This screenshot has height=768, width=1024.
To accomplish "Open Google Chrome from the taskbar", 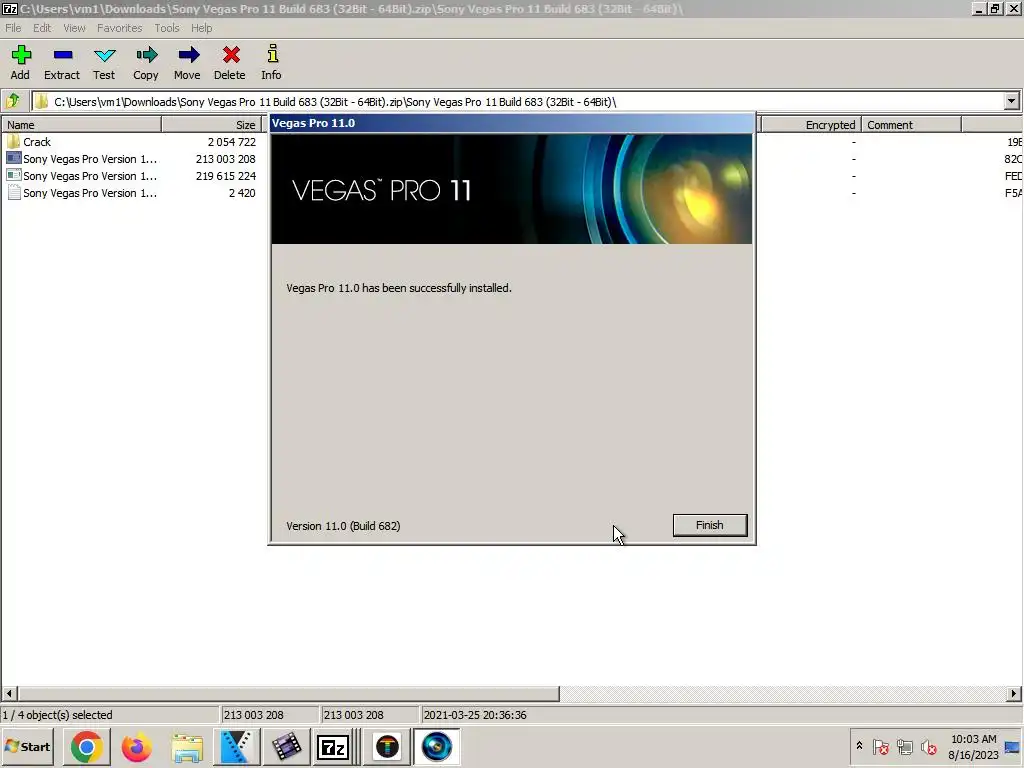I will 86,747.
